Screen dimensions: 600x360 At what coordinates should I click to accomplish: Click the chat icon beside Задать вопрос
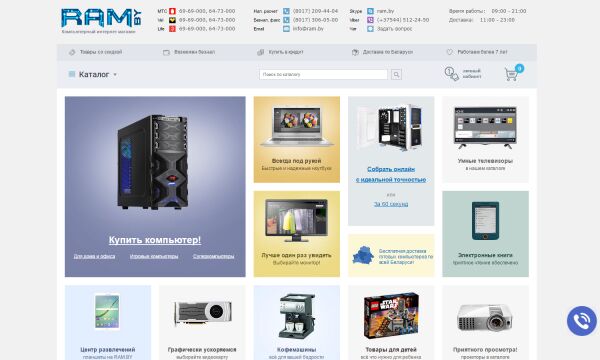click(x=370, y=29)
